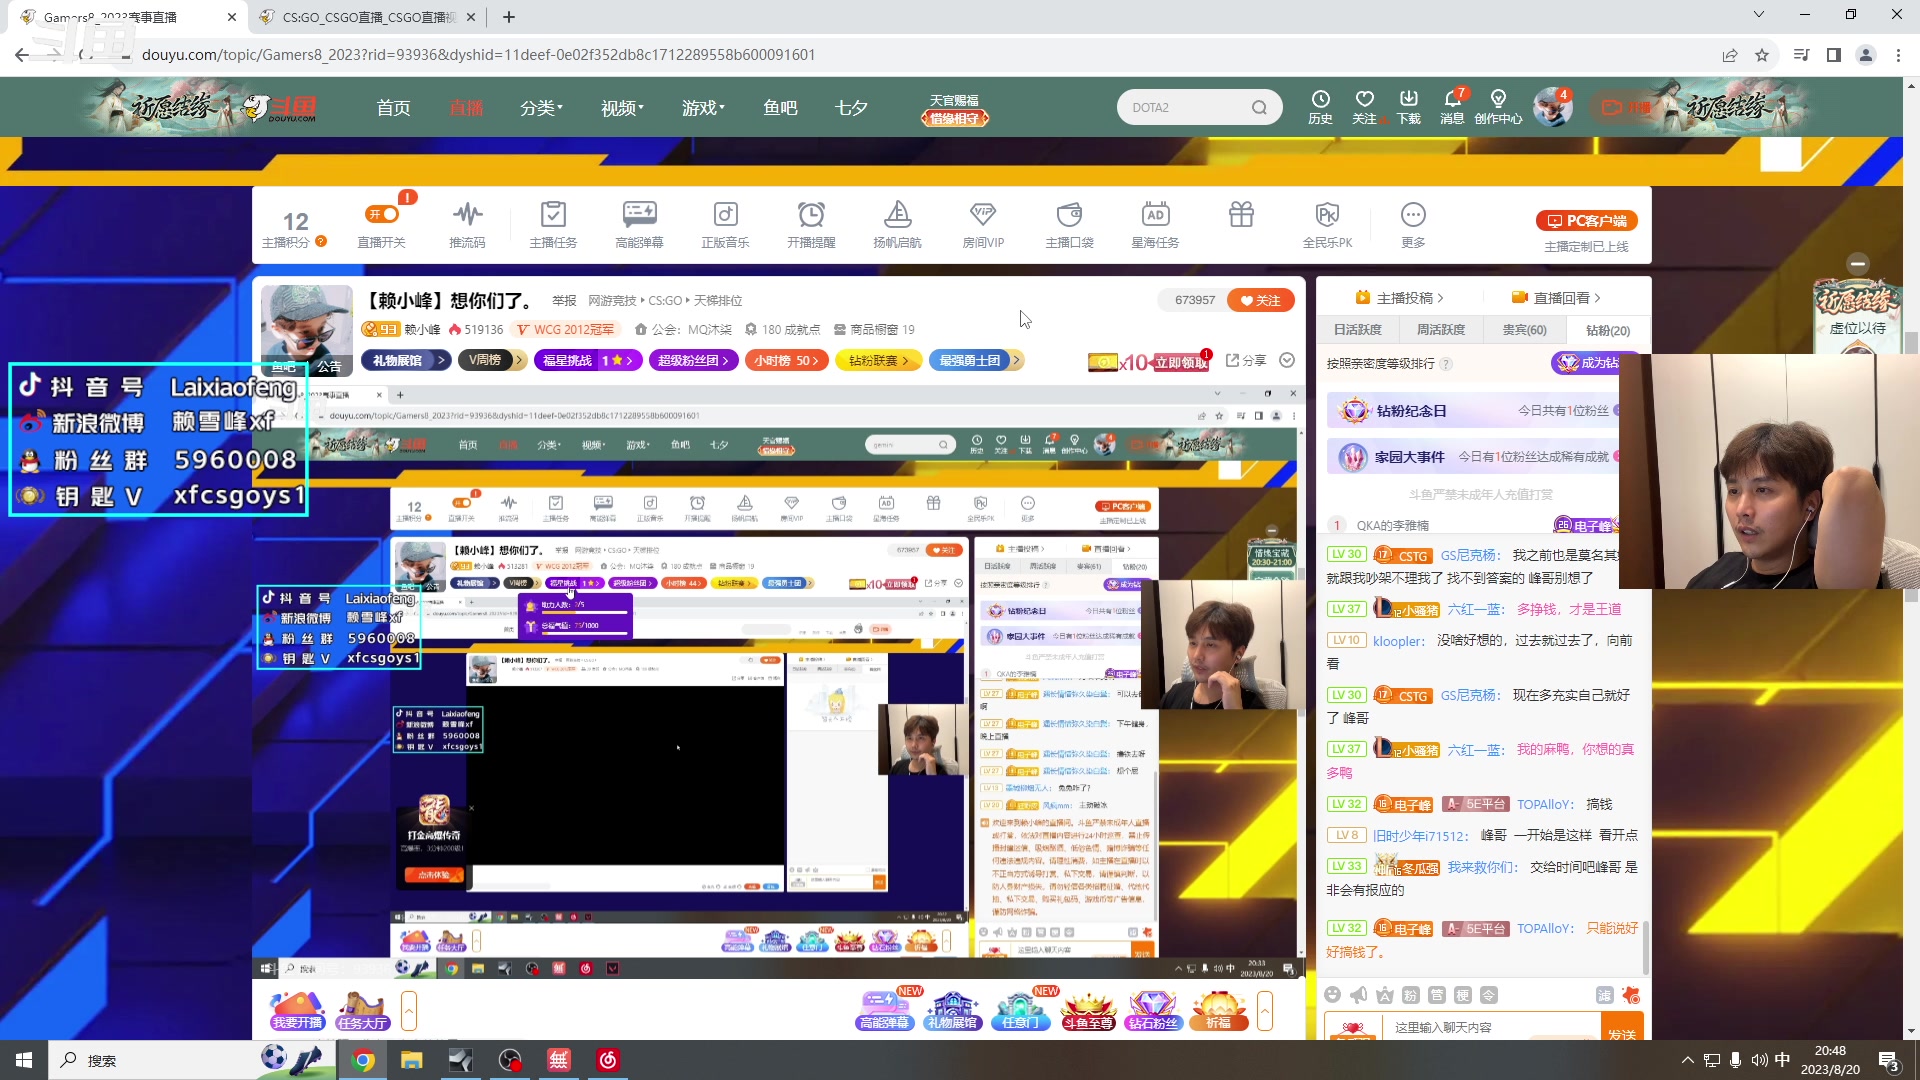The height and width of the screenshot is (1080, 1920).
Task: Toggle the 直播开关 live switch
Action: 382,214
